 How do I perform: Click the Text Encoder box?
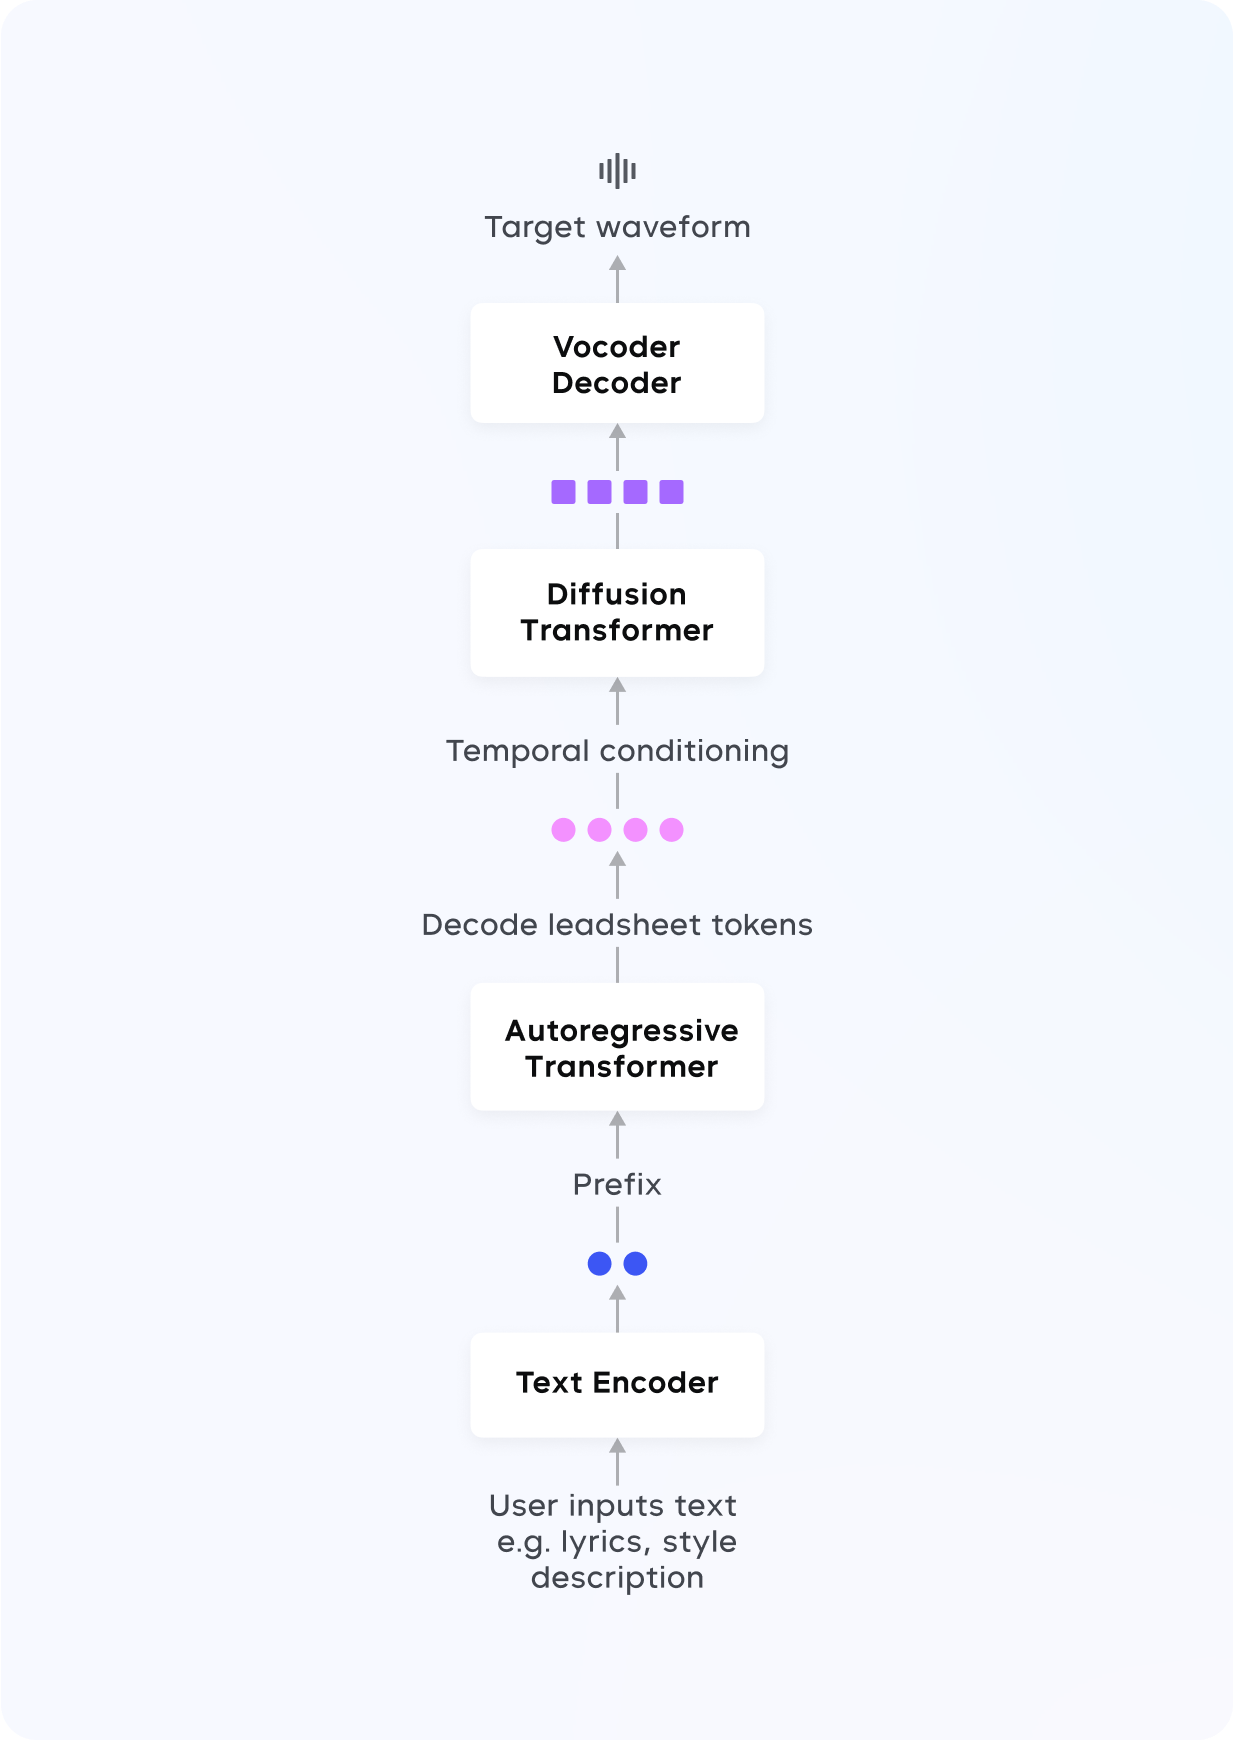pyautogui.click(x=617, y=1385)
